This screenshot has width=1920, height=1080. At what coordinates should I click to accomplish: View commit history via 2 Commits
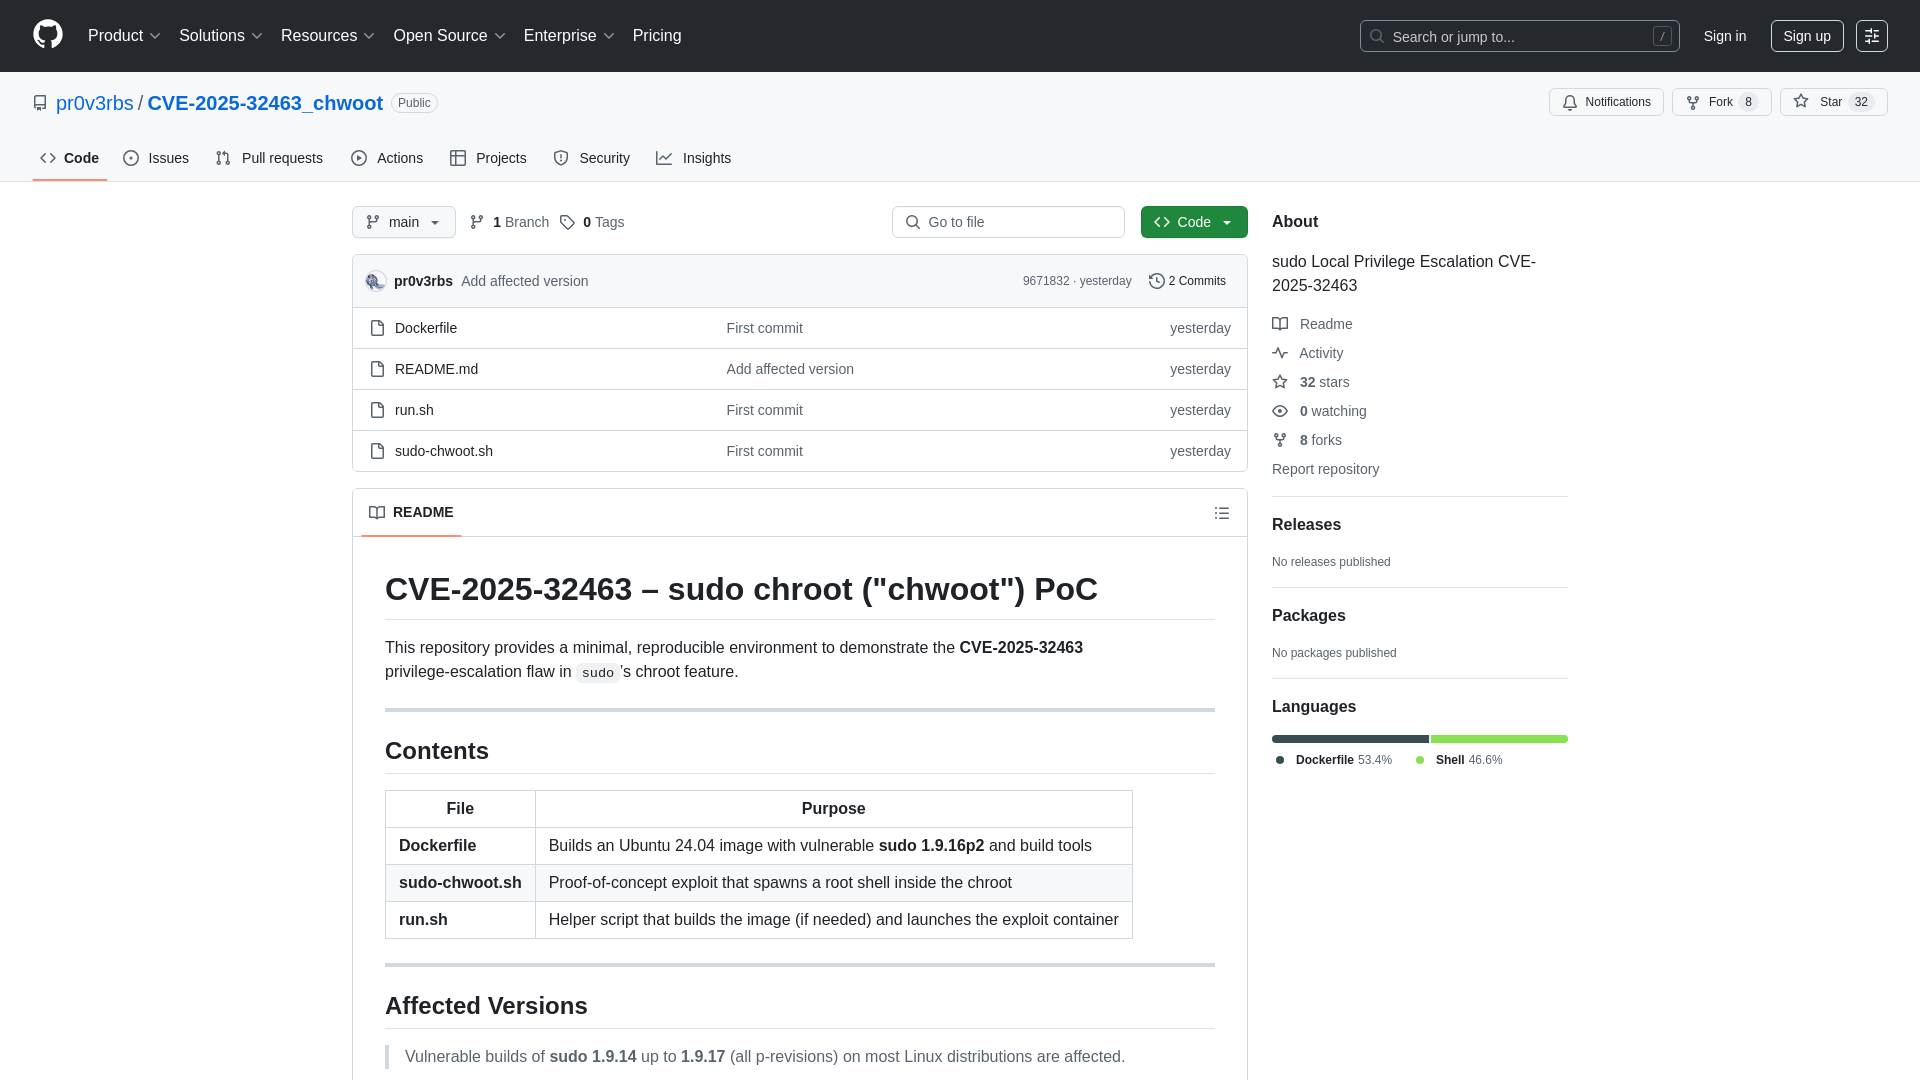coord(1187,281)
